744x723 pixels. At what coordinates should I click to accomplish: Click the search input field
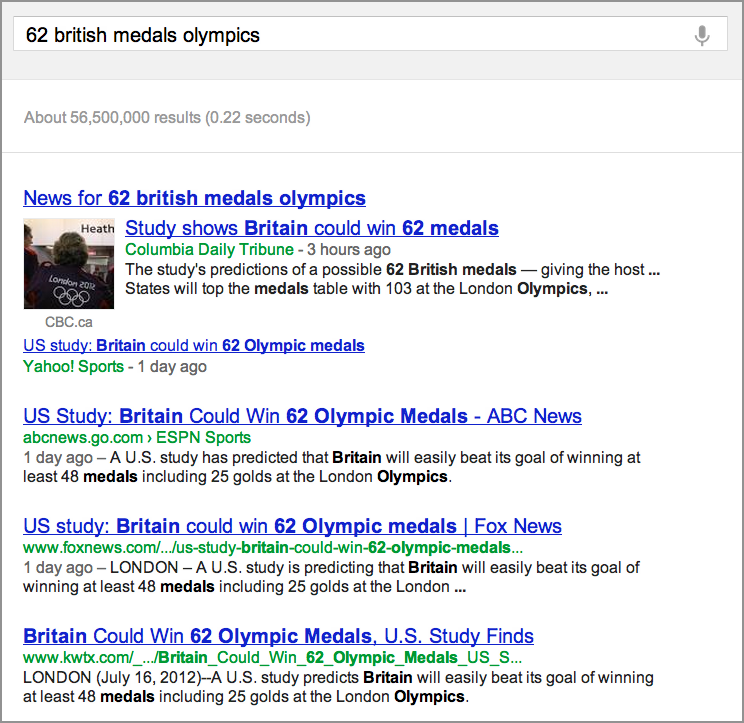click(x=370, y=34)
